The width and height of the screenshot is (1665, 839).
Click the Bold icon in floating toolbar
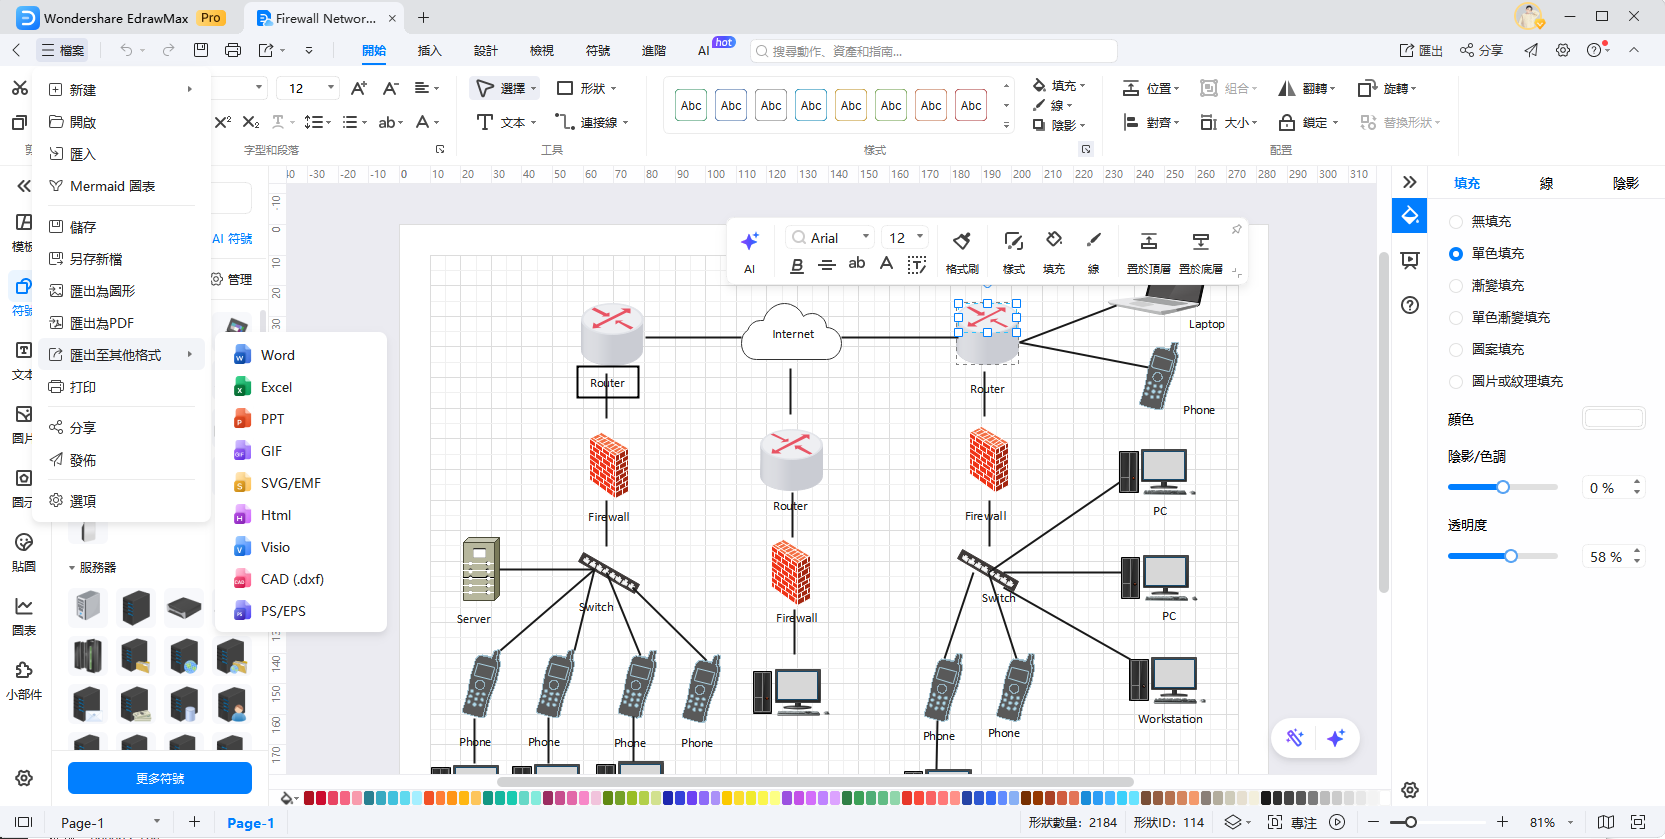(797, 265)
